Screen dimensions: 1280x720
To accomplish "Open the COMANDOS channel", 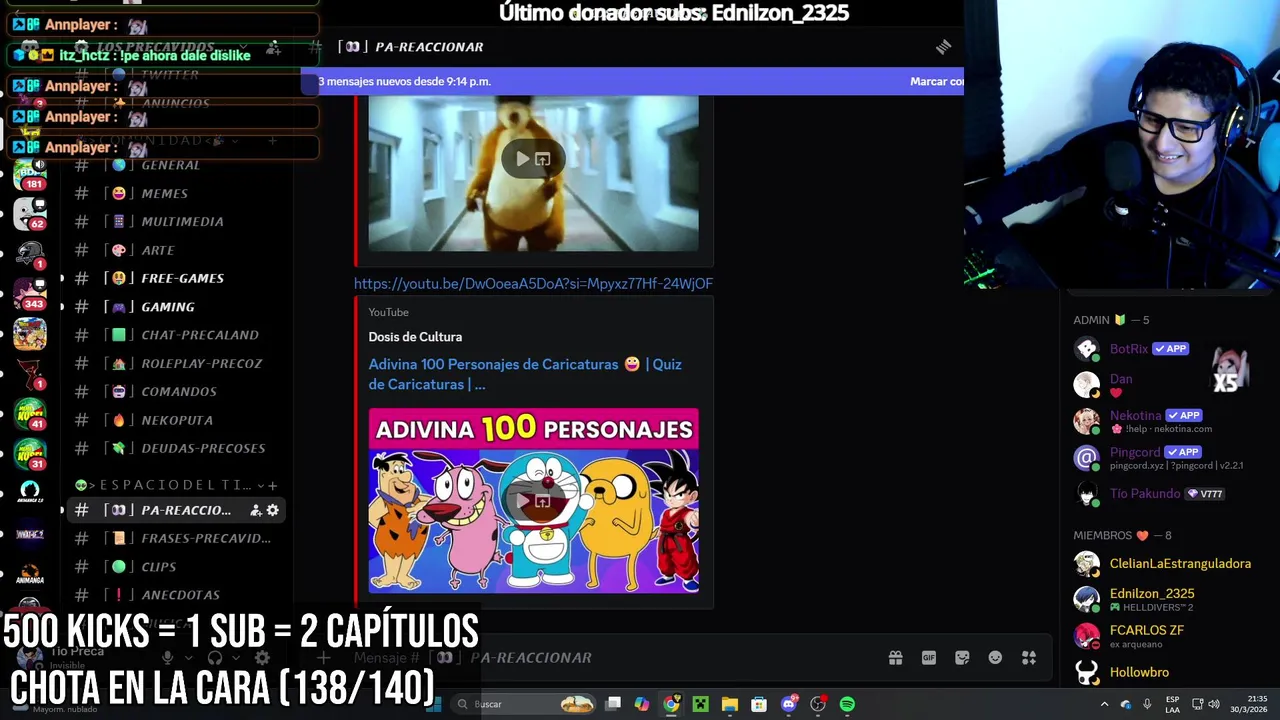I will tap(176, 391).
